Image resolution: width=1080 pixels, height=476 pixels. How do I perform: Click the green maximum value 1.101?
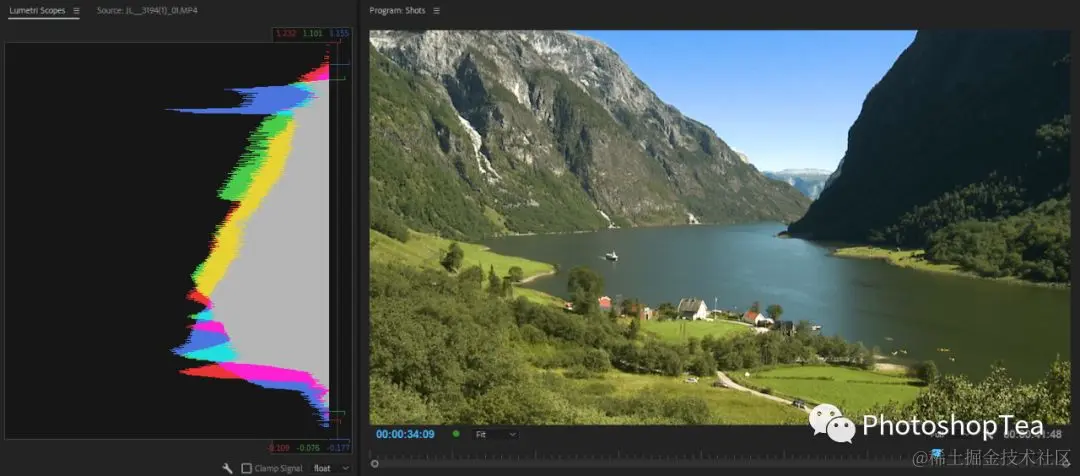[x=312, y=33]
